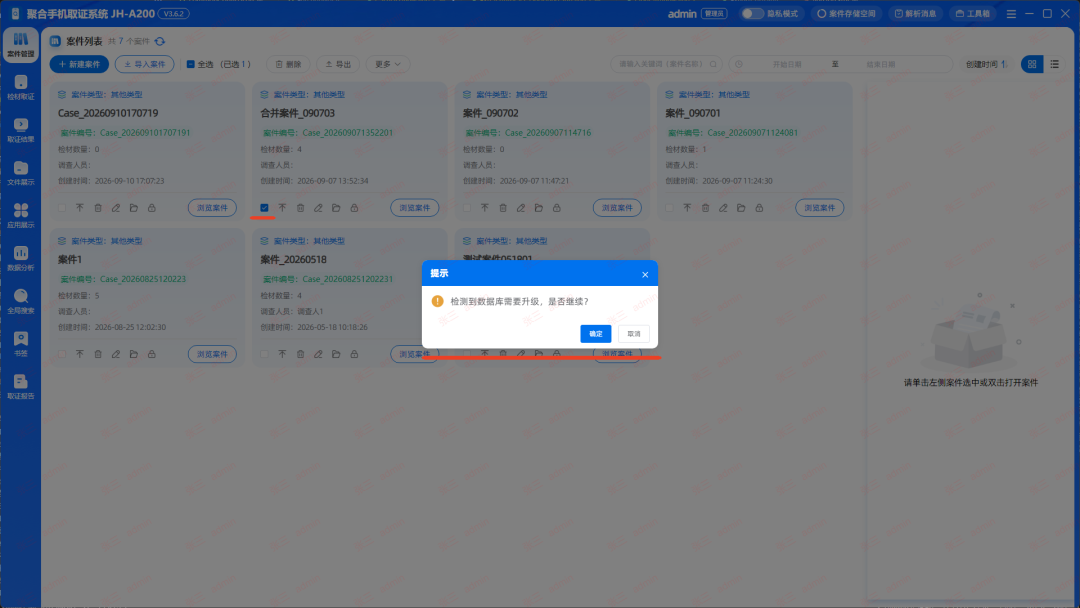Refresh the case list with the reload icon
Screen dimensions: 1080x608
point(160,41)
